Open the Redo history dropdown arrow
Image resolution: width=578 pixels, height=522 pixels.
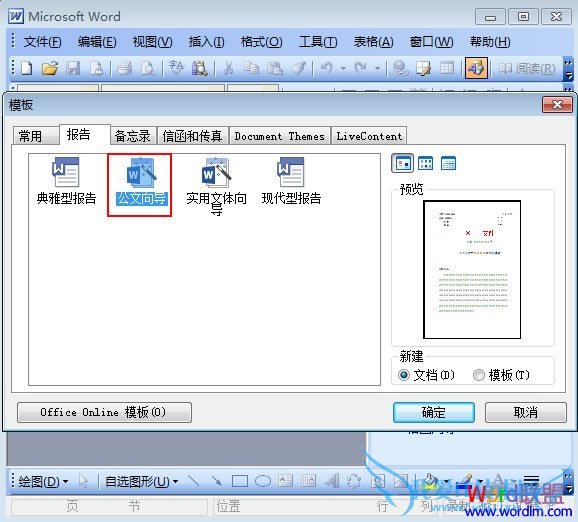[x=377, y=69]
